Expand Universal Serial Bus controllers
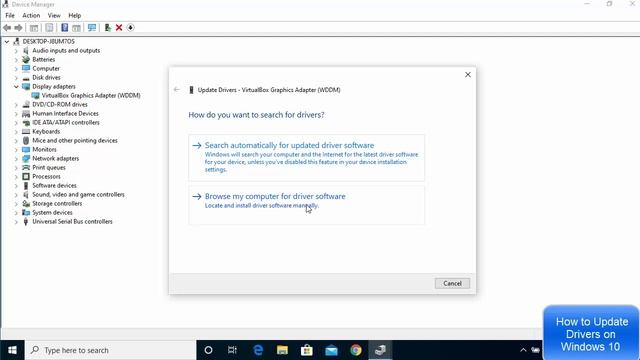640x360 pixels. point(16,222)
